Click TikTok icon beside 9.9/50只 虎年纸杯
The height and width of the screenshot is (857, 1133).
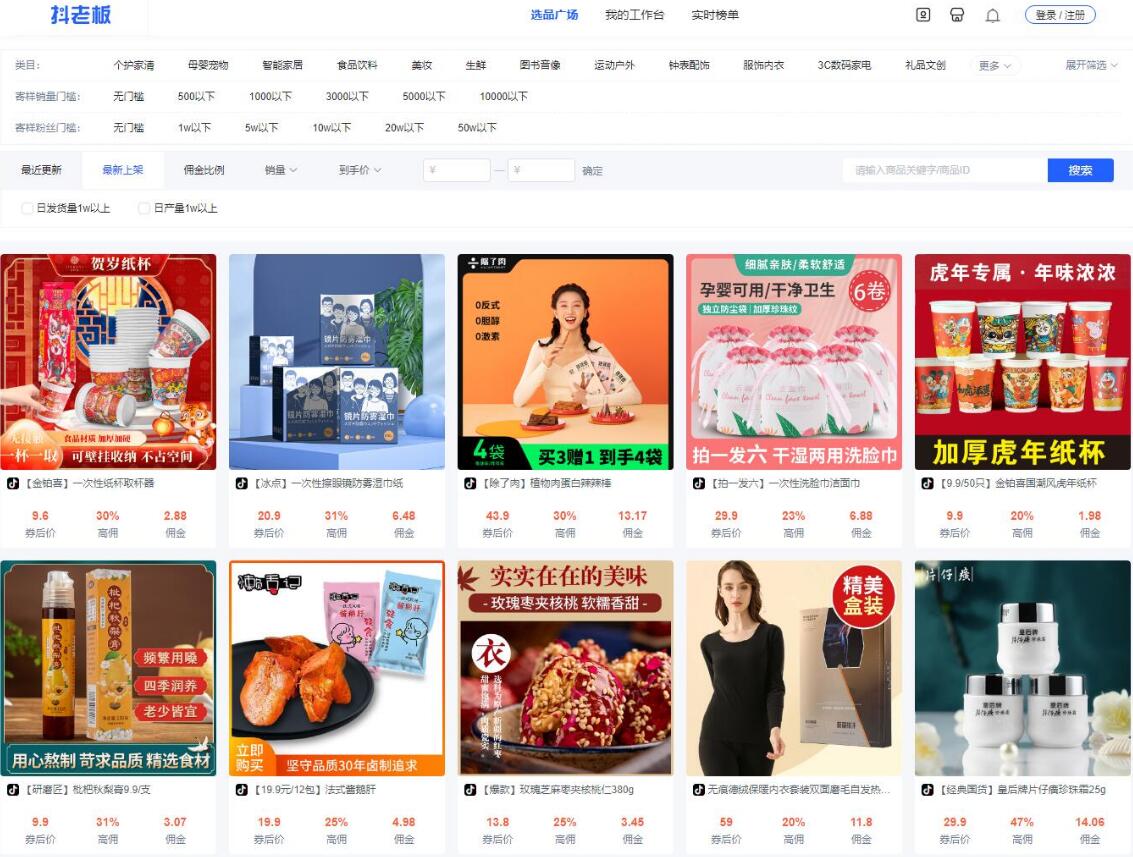(928, 483)
